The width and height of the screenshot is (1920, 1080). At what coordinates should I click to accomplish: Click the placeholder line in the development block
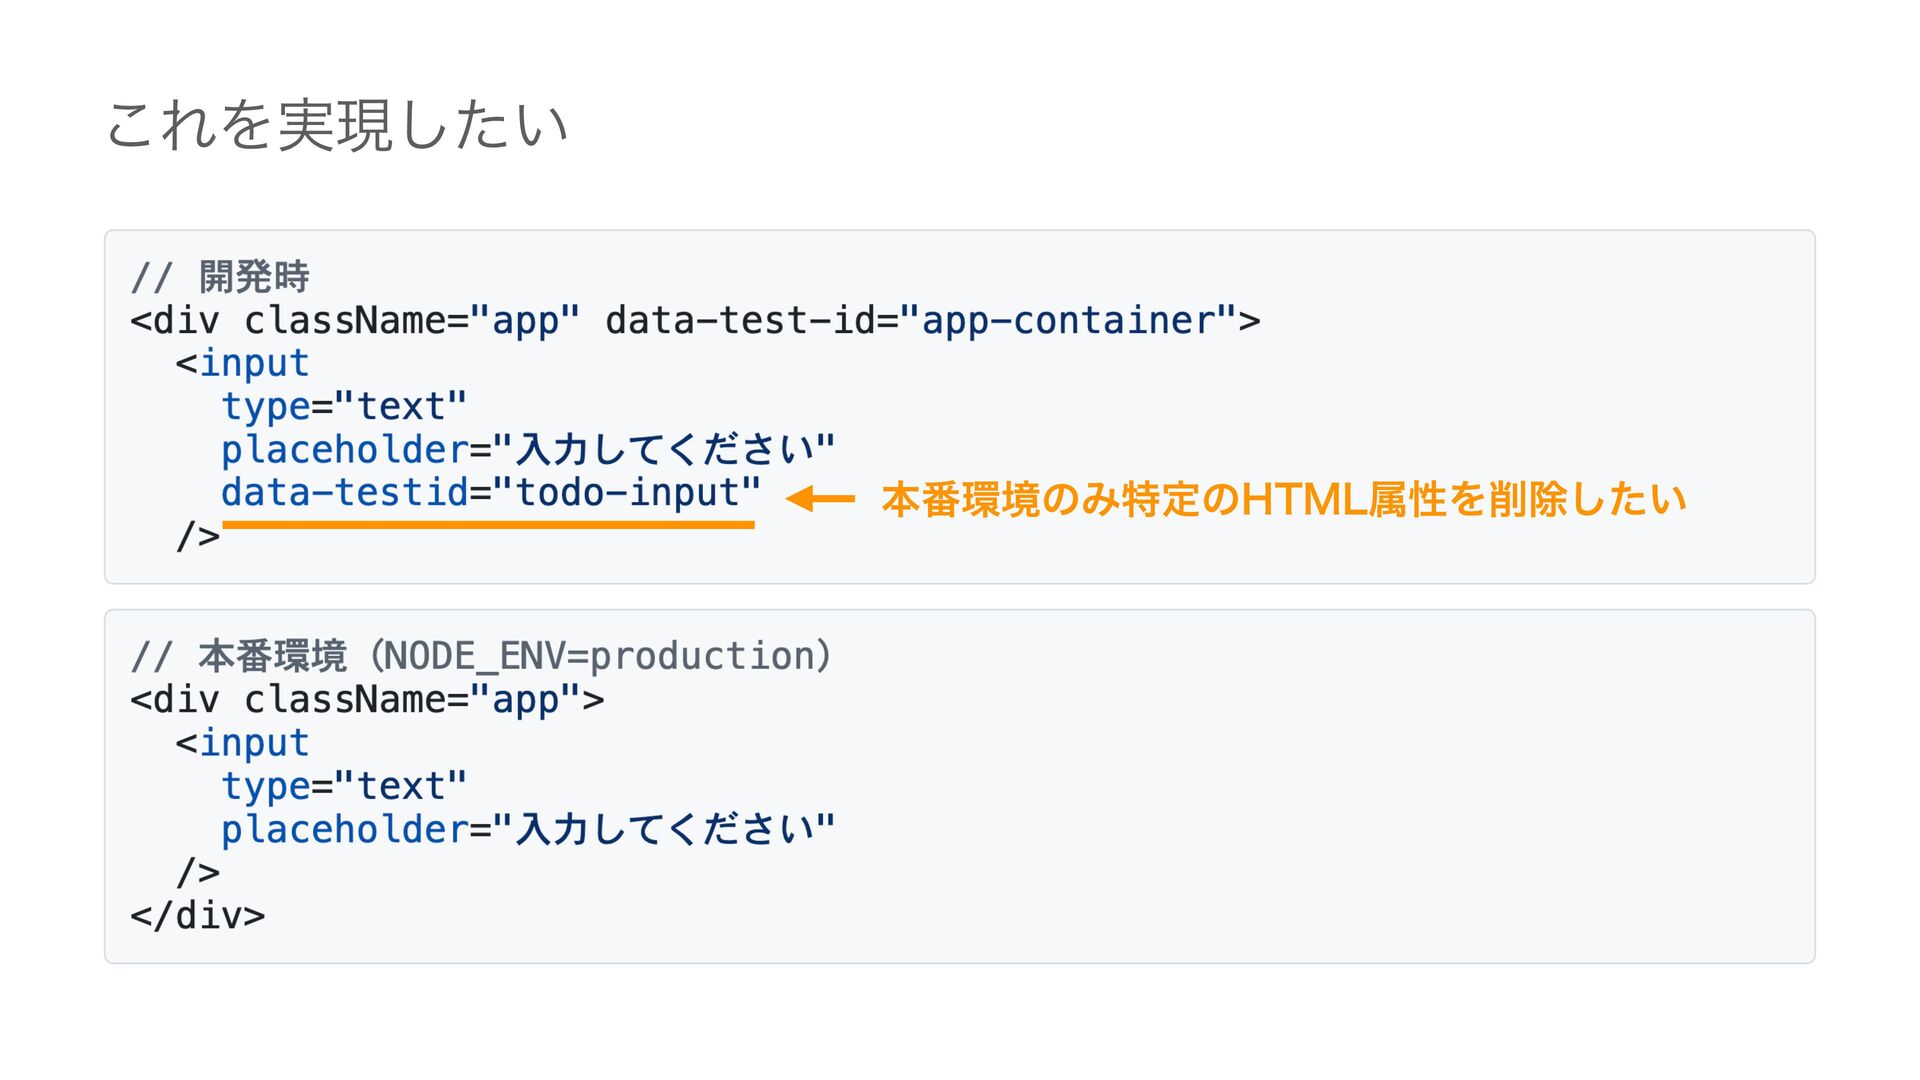(528, 450)
